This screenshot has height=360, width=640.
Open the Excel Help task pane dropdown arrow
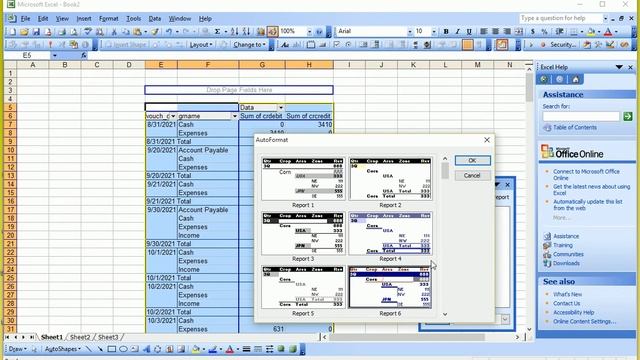(619, 67)
